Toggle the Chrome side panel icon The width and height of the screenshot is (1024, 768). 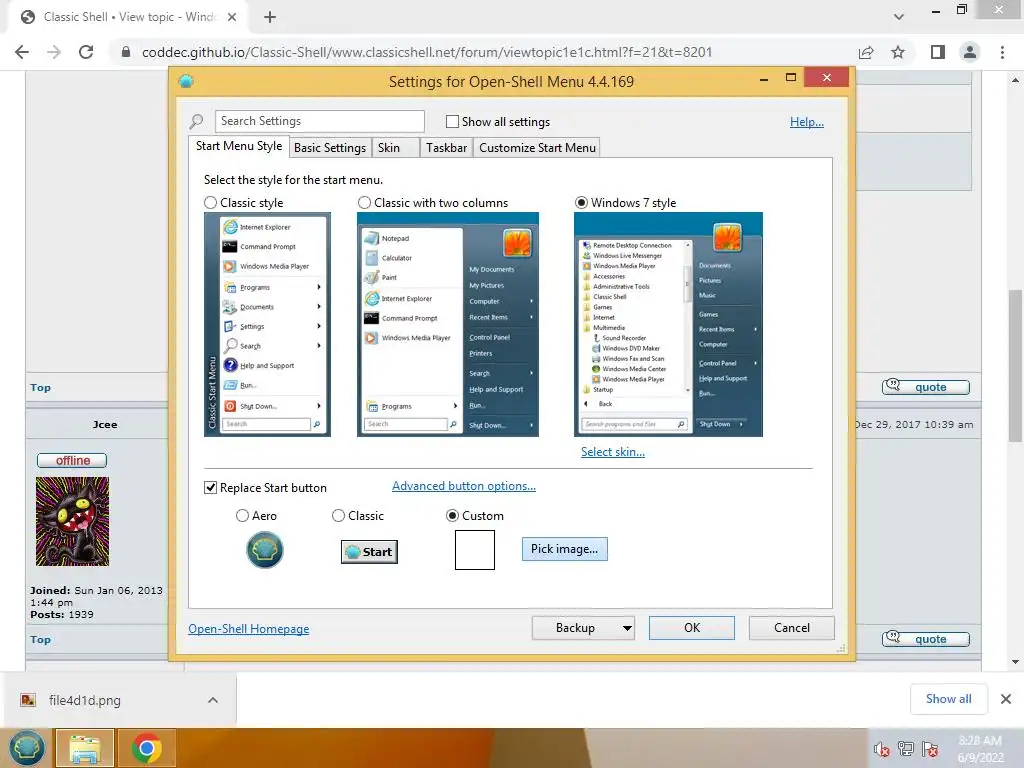[x=938, y=52]
